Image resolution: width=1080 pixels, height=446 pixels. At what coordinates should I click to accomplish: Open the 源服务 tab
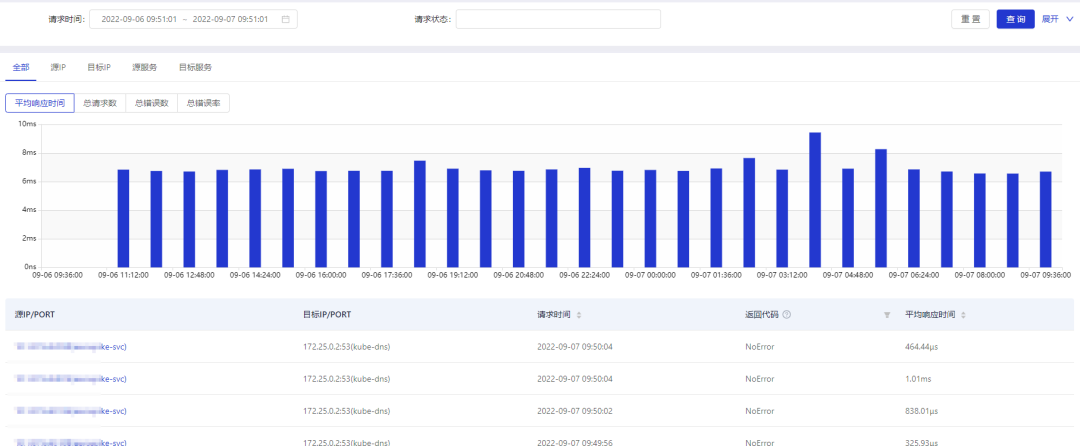pos(144,67)
